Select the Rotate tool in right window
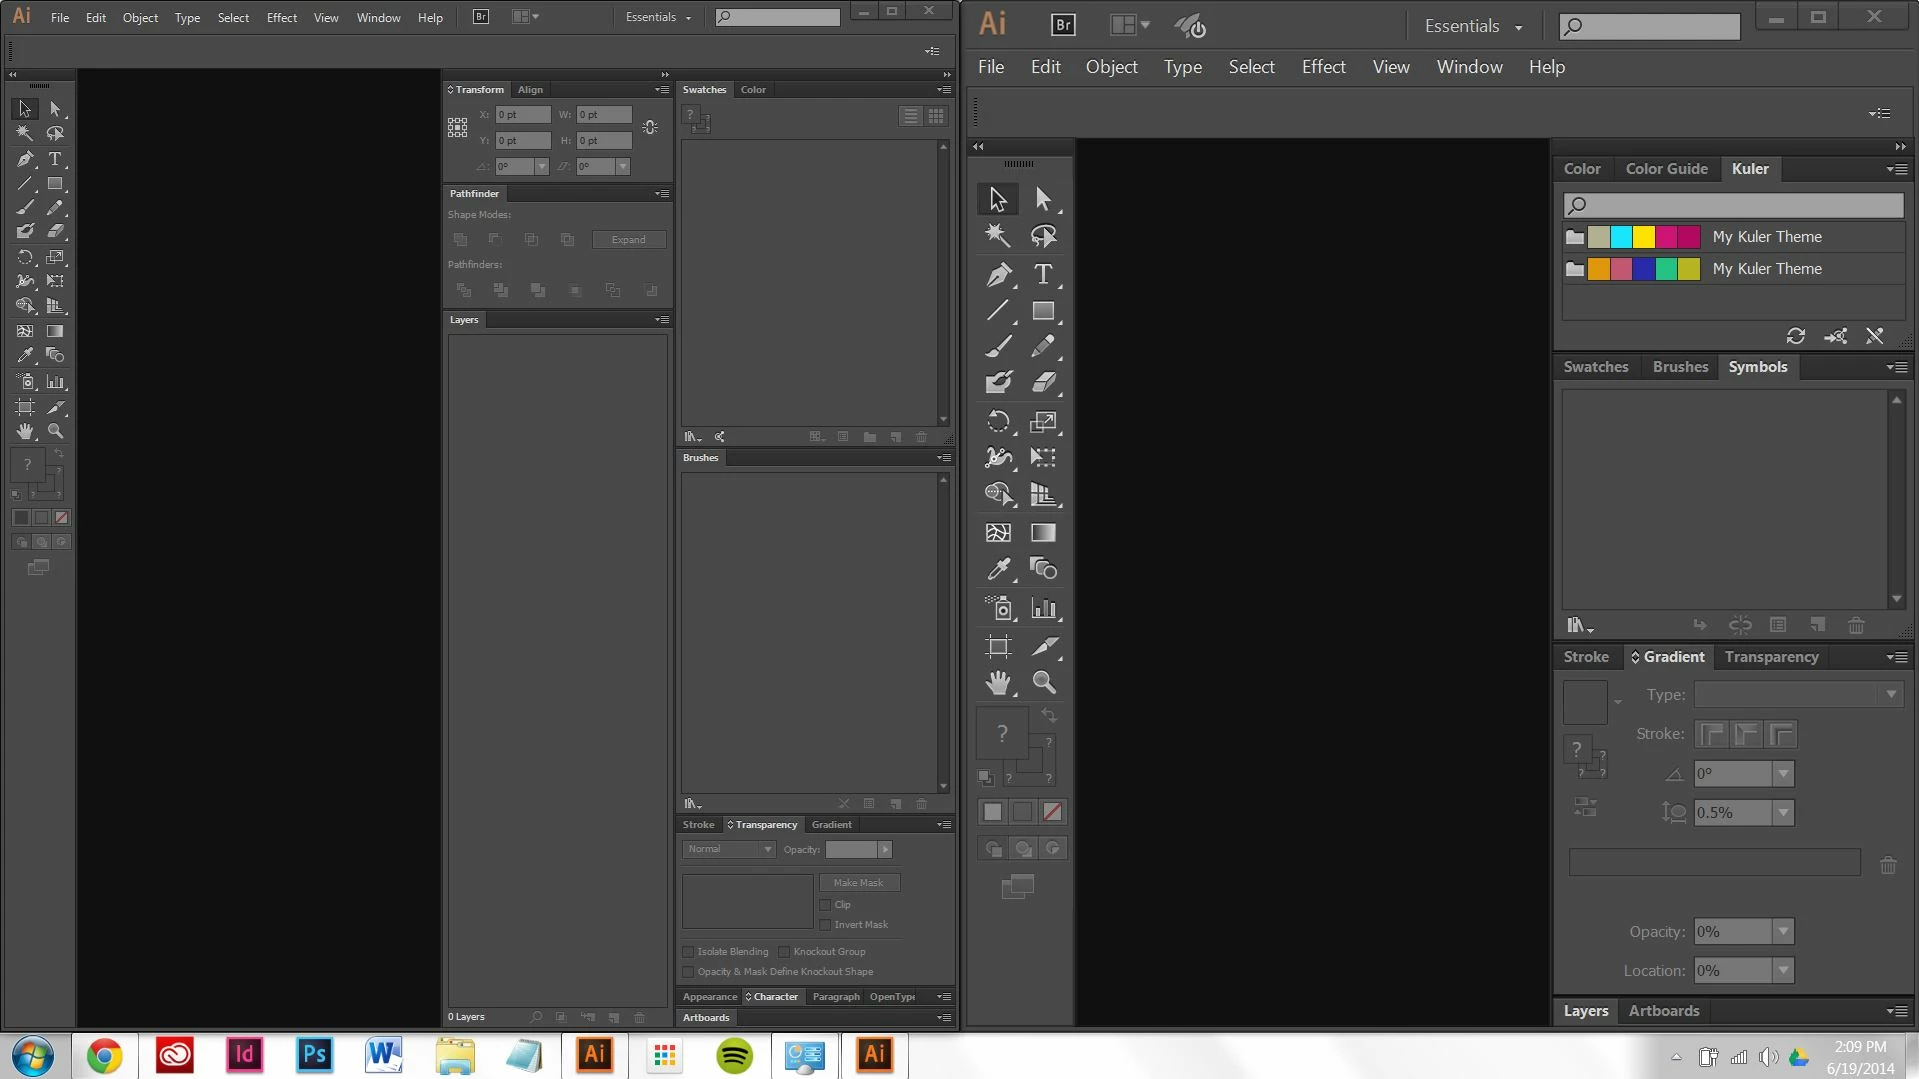Viewport: 1919px width, 1079px height. click(x=998, y=421)
